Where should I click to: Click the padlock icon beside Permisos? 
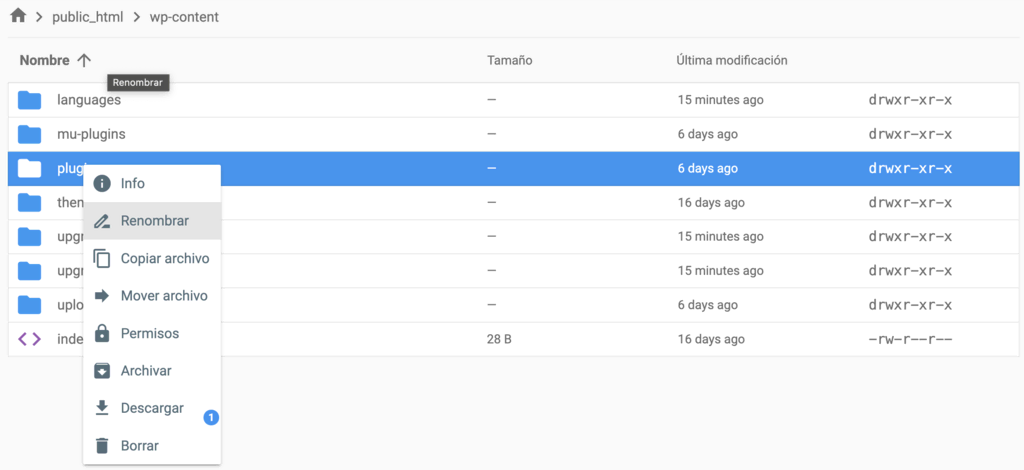101,333
